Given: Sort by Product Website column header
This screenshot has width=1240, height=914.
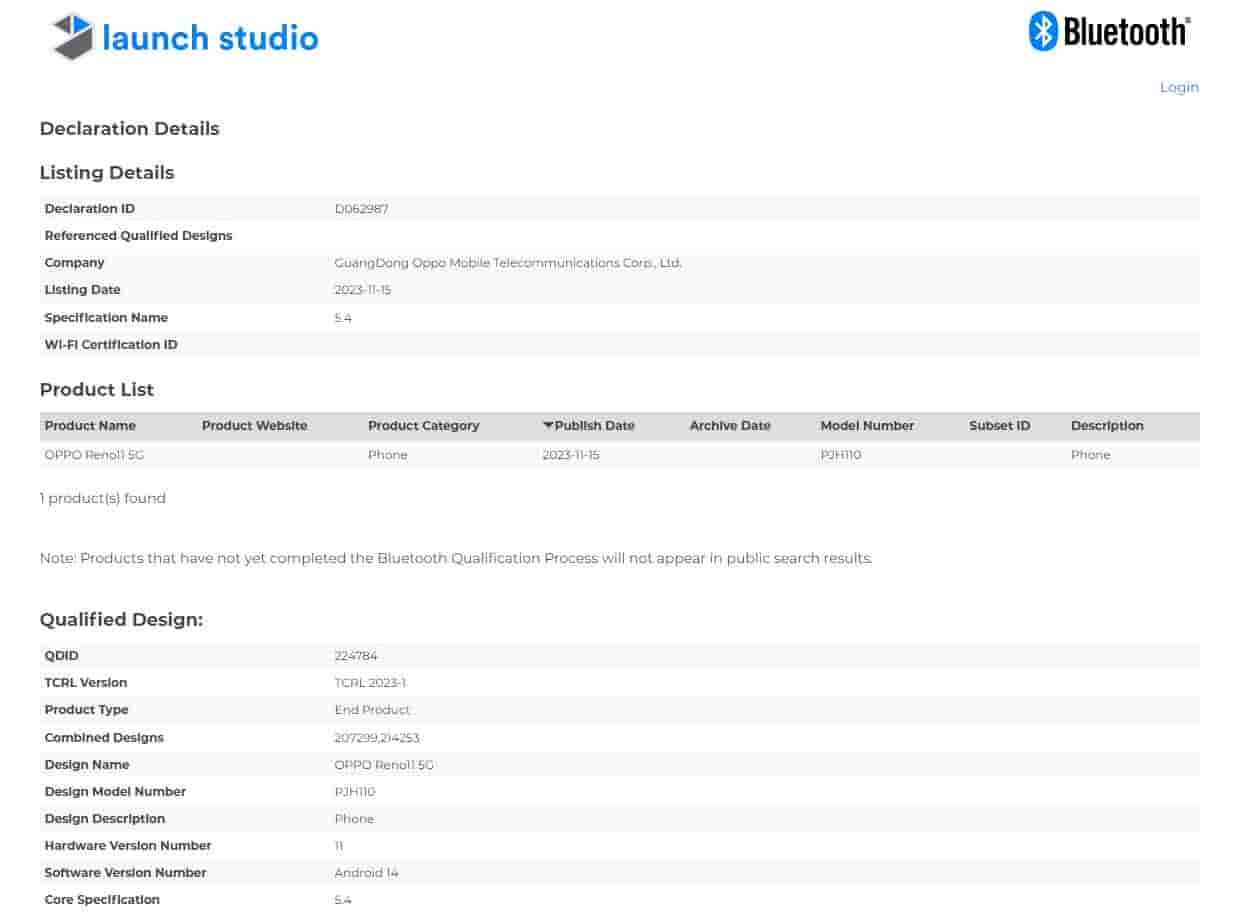Looking at the screenshot, I should click(254, 425).
